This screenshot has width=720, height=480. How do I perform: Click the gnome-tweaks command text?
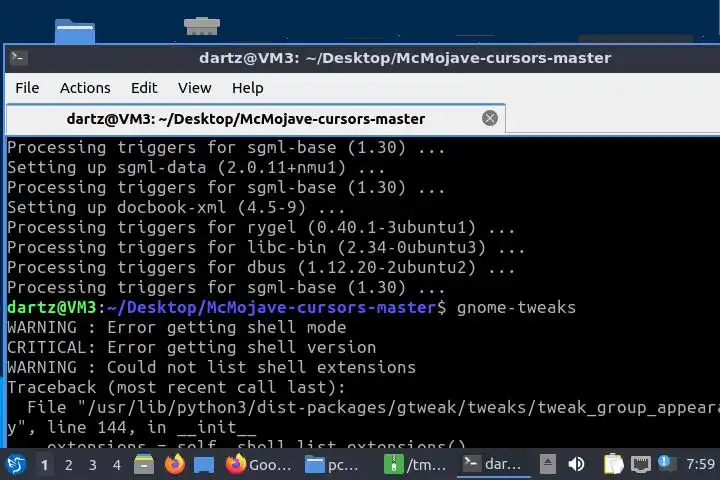pos(516,308)
